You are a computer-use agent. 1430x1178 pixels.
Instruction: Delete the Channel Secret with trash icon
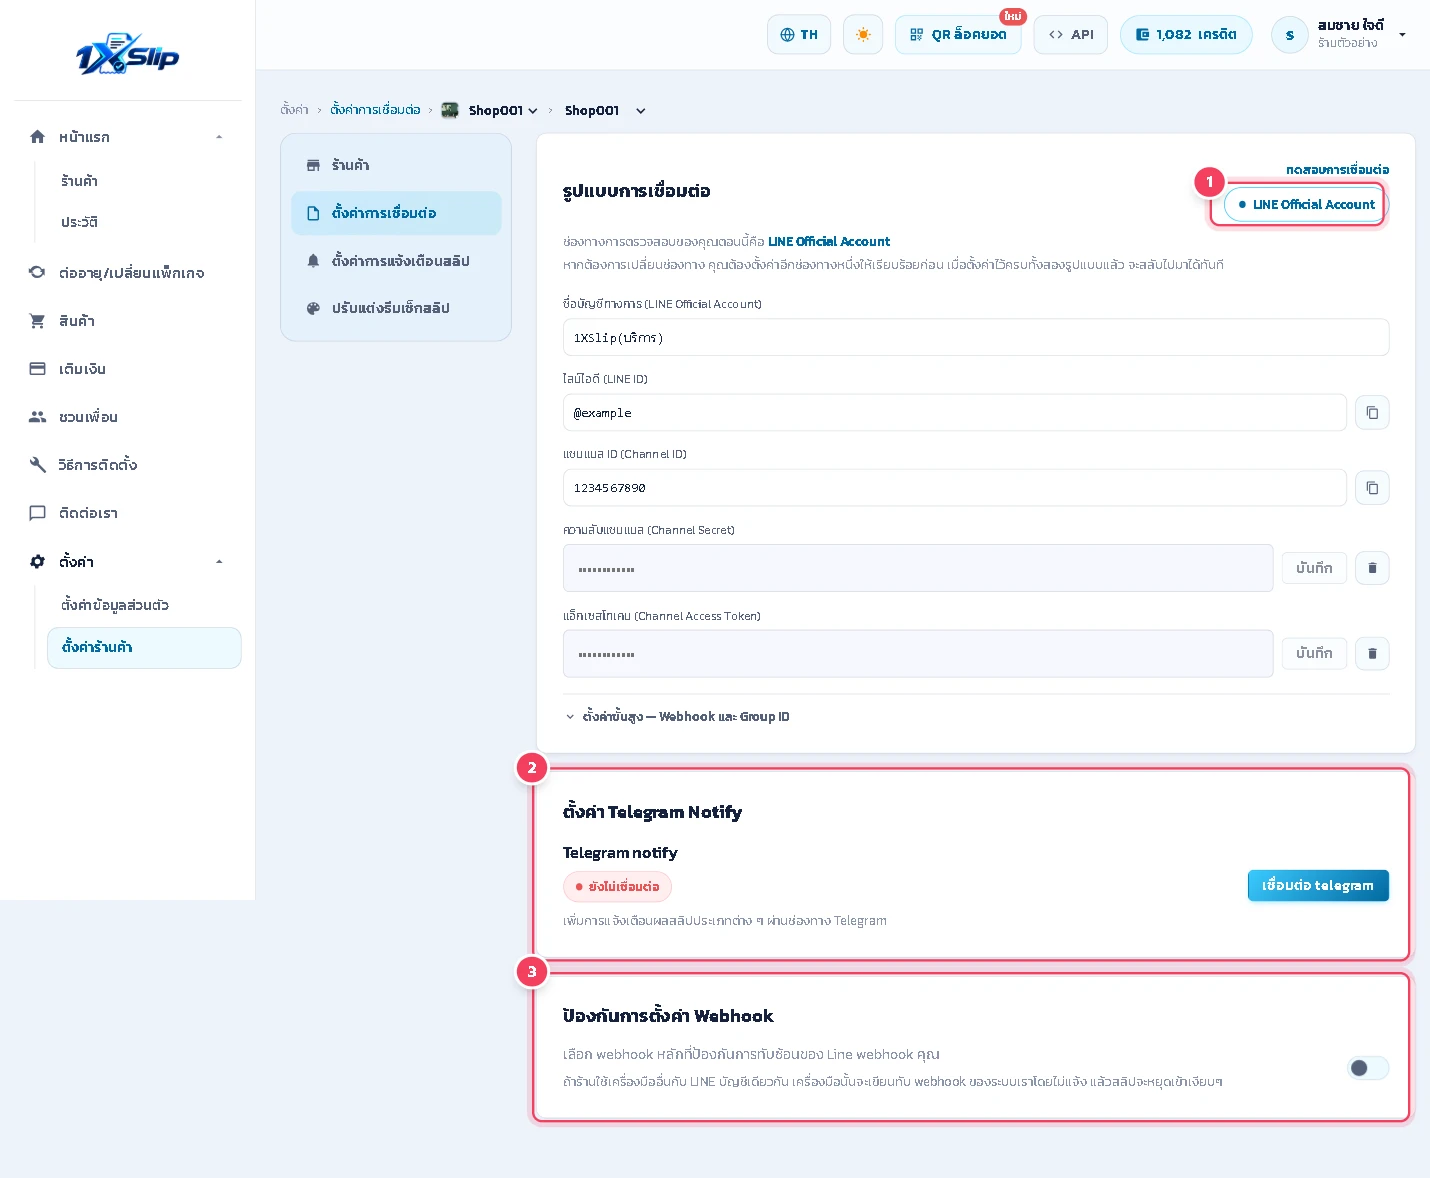(x=1372, y=568)
